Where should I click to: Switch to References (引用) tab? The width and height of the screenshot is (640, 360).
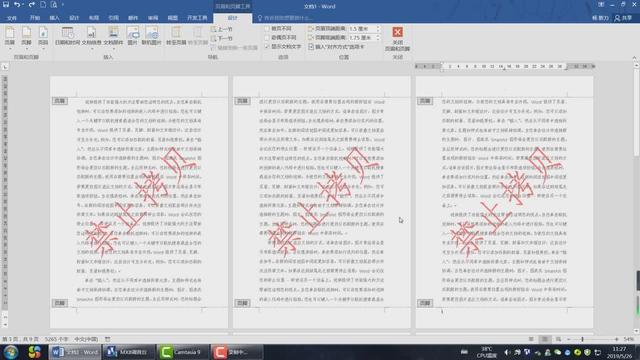(113, 18)
